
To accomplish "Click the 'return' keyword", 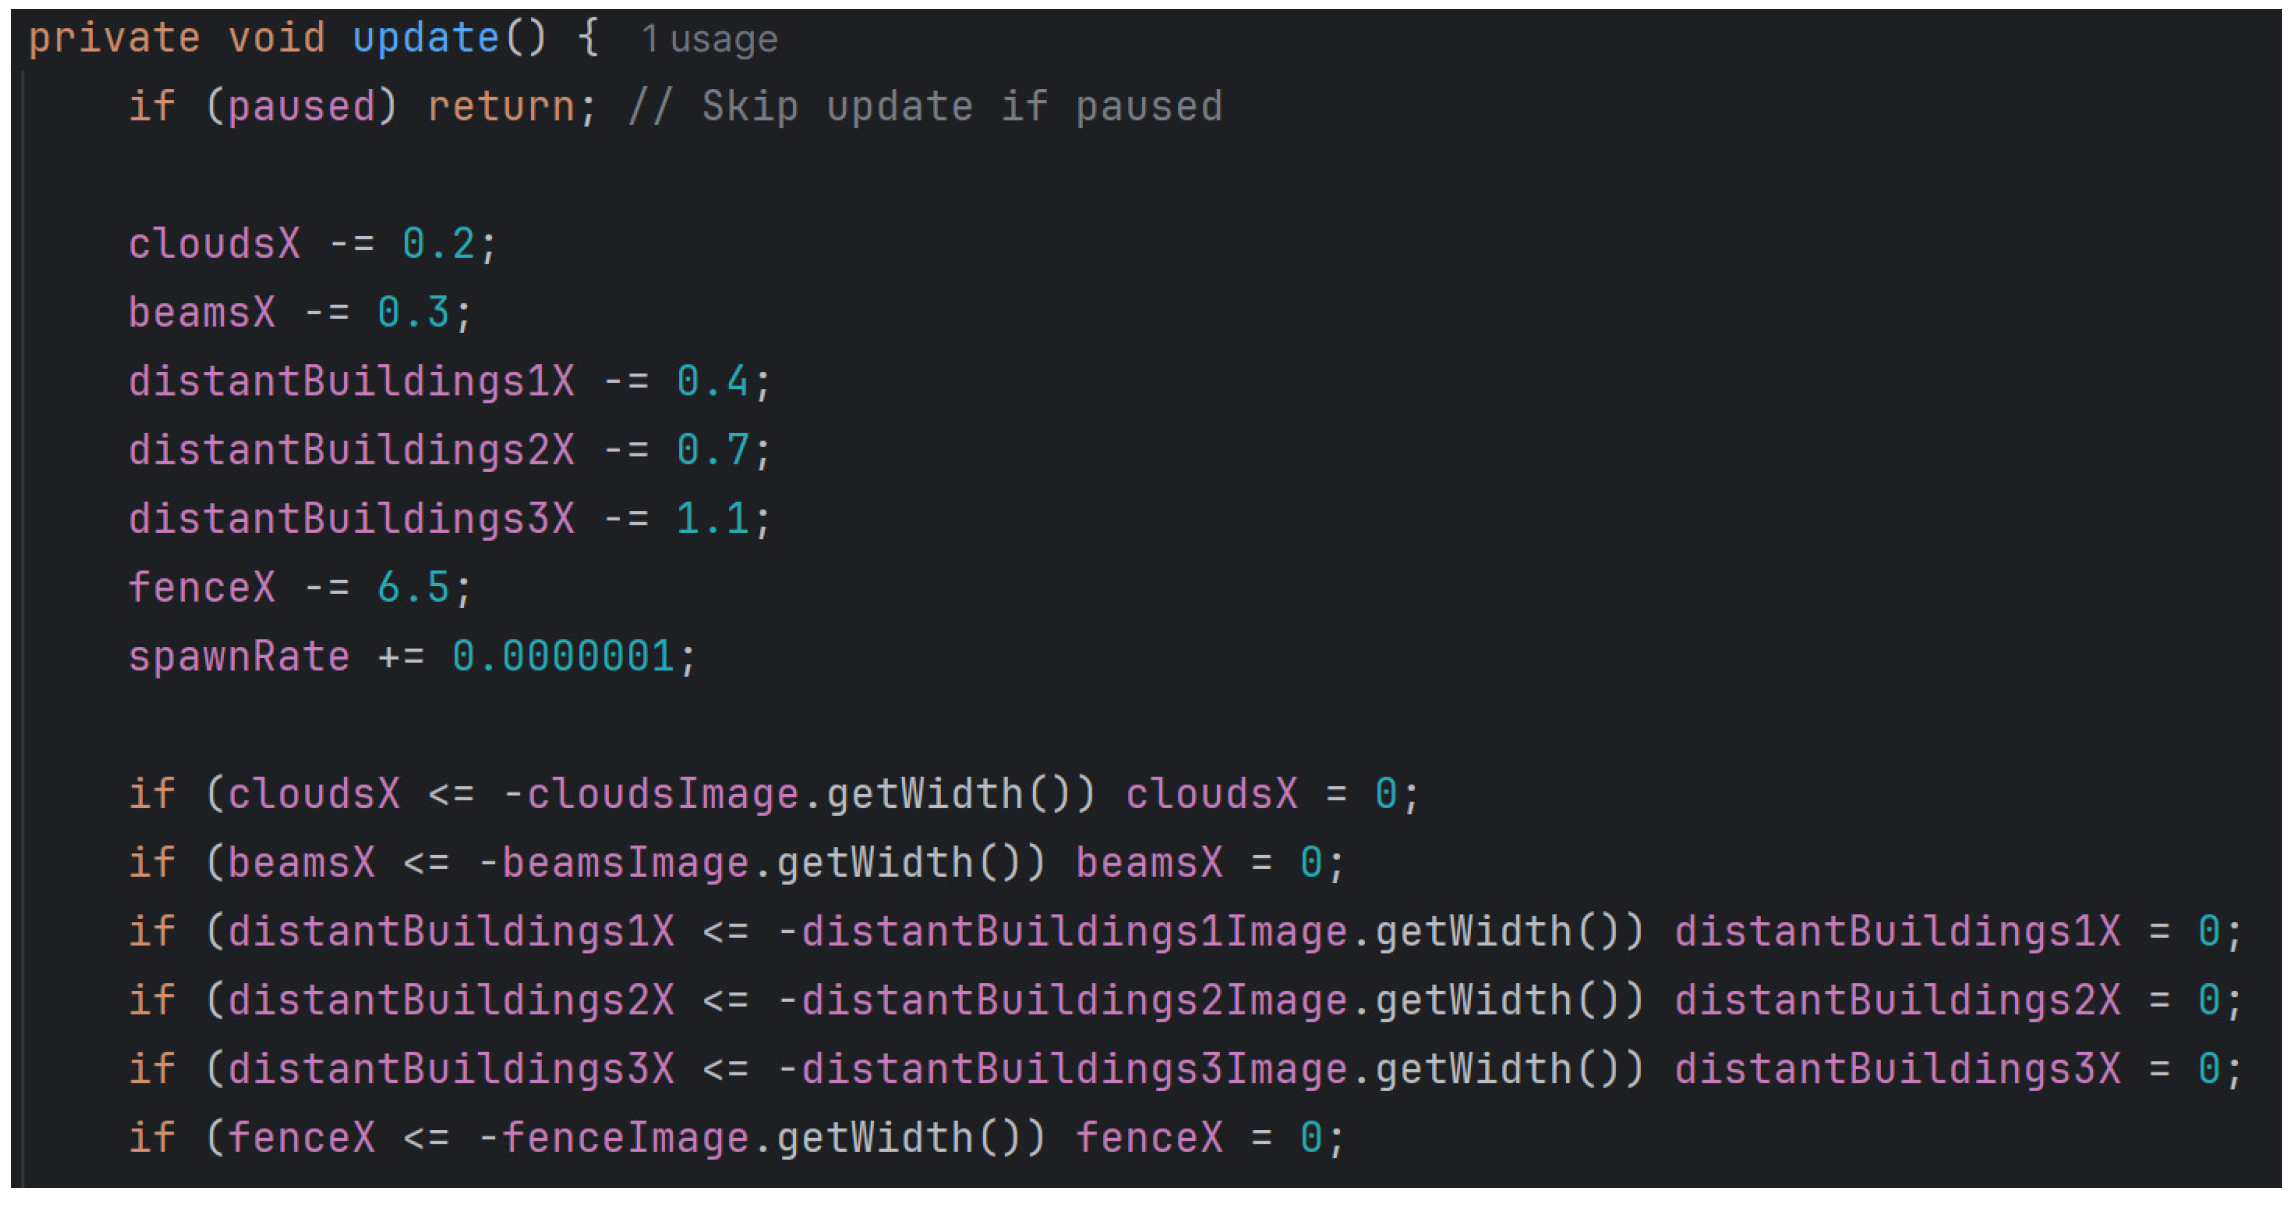I will 501,107.
